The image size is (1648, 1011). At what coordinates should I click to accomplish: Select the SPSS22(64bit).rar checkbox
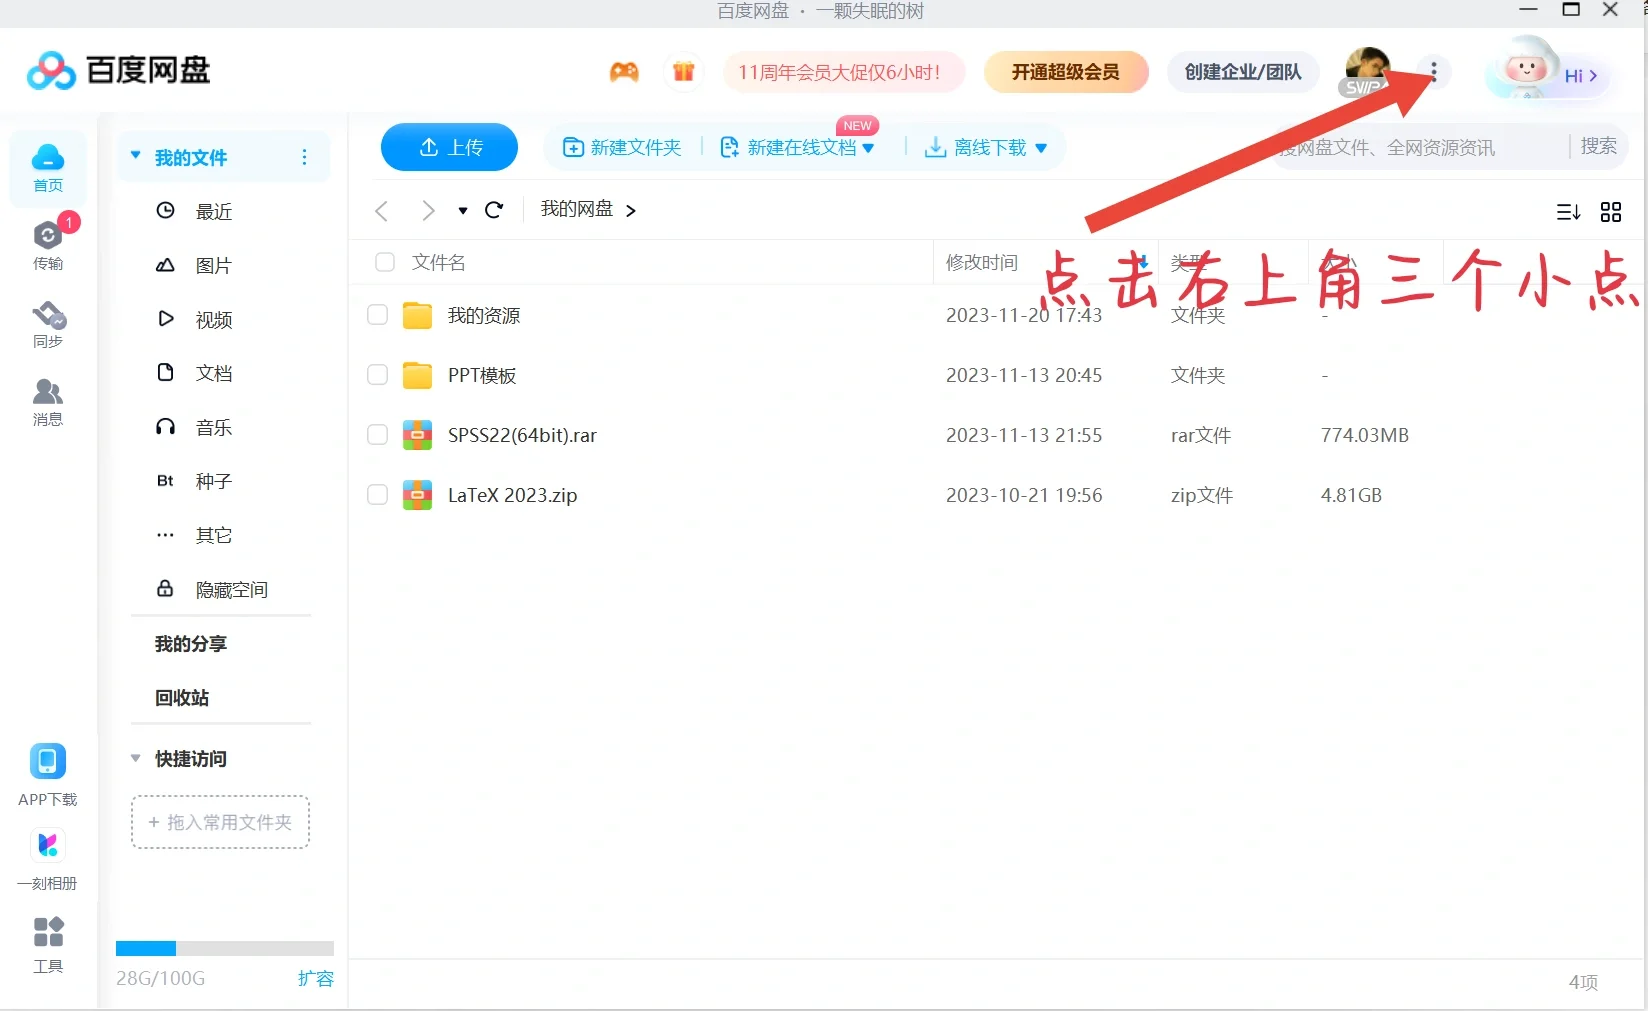pos(377,435)
